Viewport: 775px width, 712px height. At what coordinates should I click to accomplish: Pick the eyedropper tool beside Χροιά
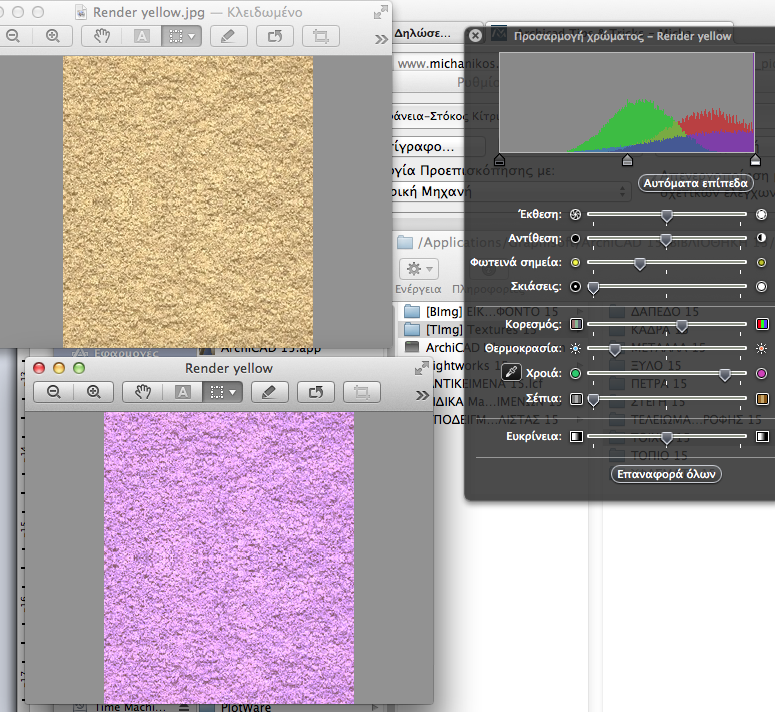[x=511, y=373]
